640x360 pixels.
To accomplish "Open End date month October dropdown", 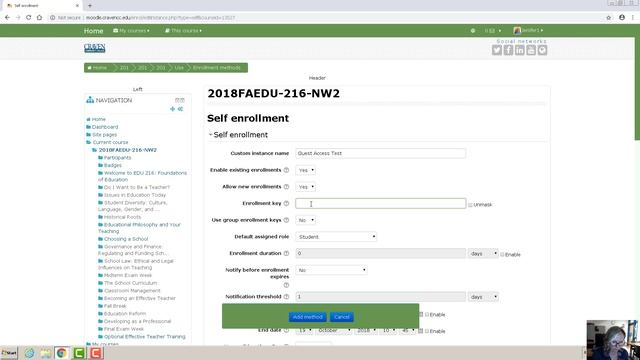I will click(x=334, y=330).
